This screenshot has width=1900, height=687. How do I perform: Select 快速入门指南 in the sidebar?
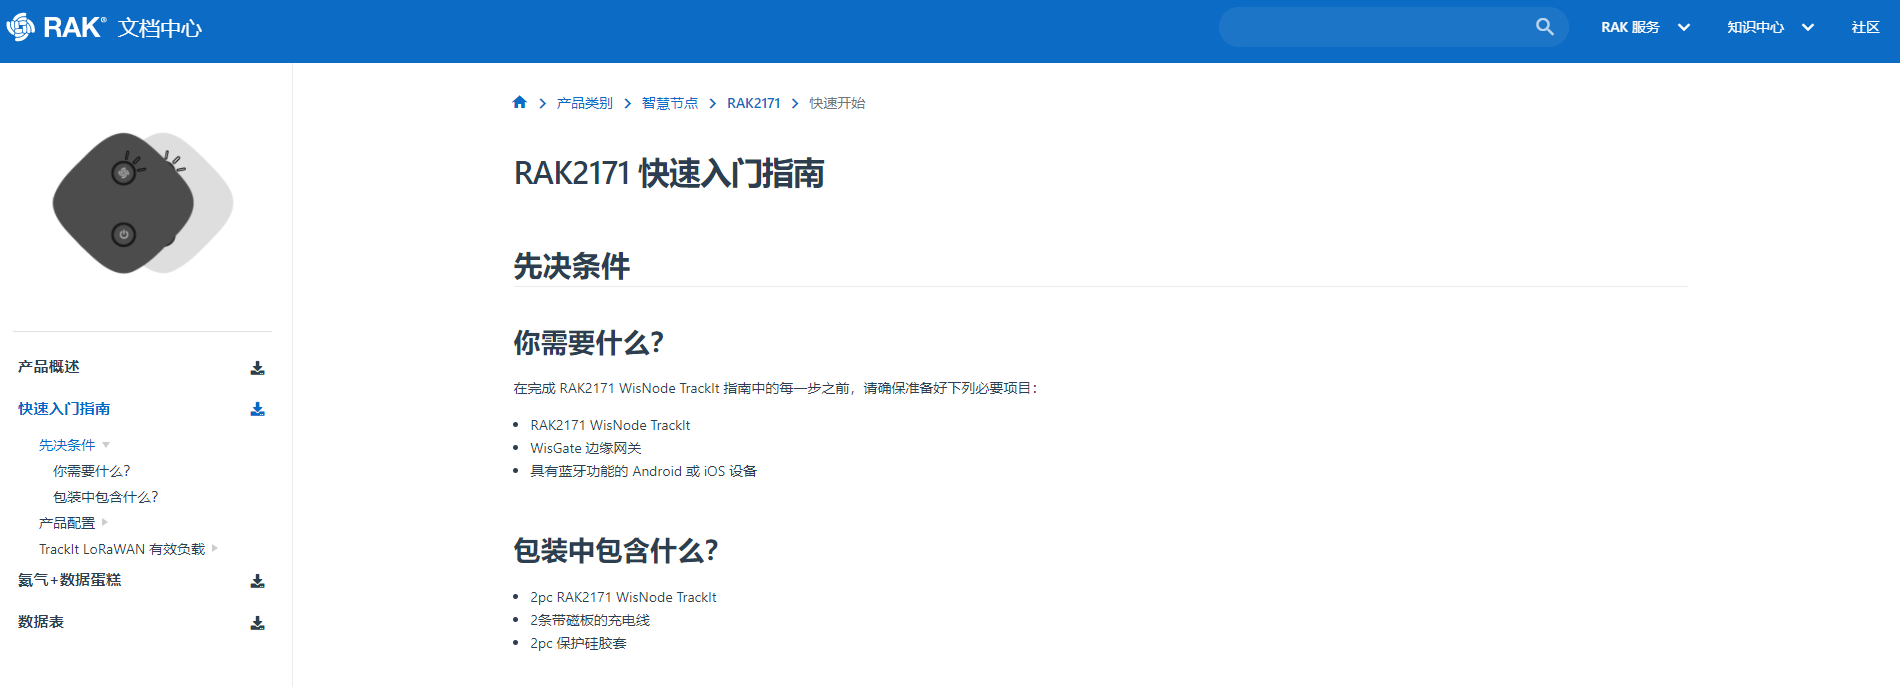pos(64,409)
